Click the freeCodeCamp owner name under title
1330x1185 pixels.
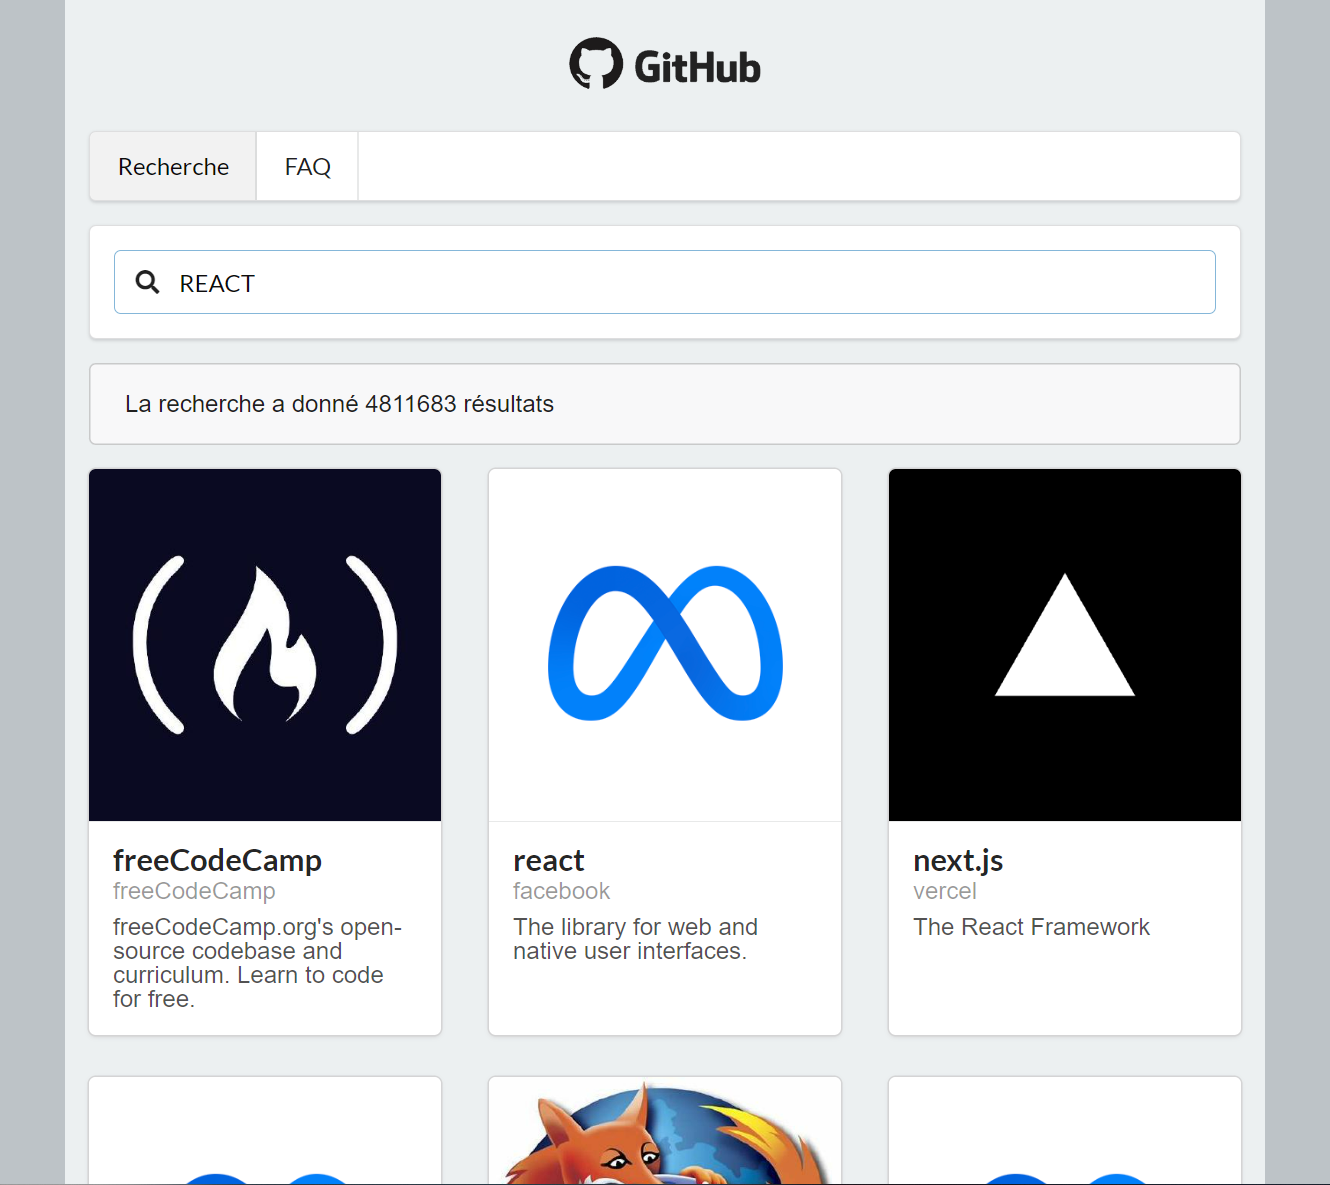(x=194, y=891)
